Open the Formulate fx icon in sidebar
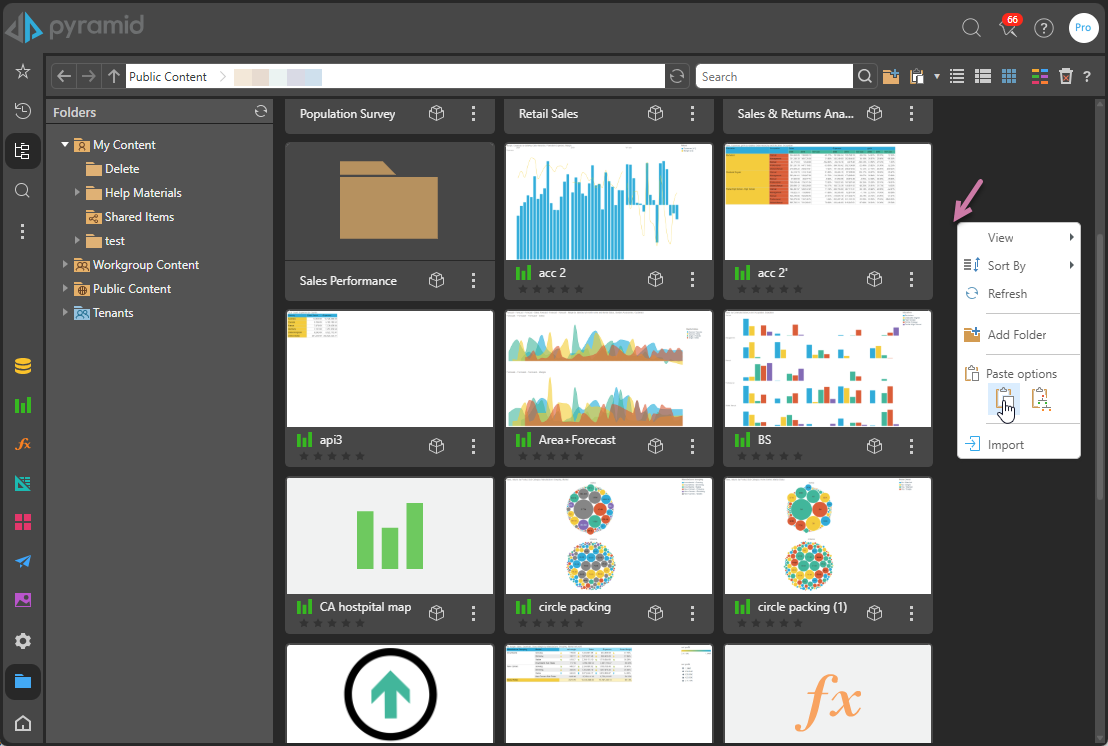Viewport: 1108px width, 746px height. pos(22,444)
